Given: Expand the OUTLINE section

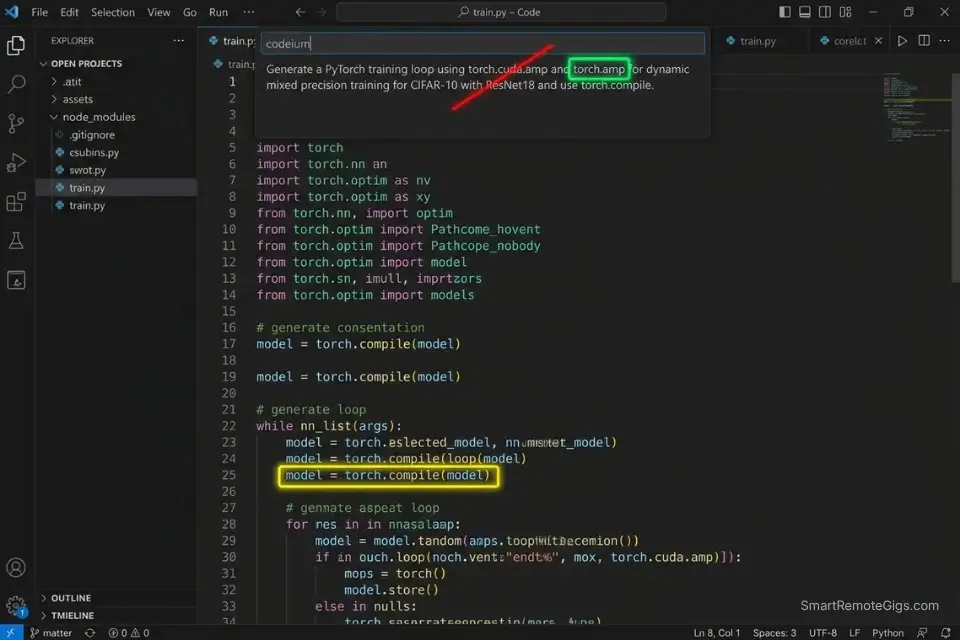Looking at the screenshot, I should pyautogui.click(x=70, y=598).
